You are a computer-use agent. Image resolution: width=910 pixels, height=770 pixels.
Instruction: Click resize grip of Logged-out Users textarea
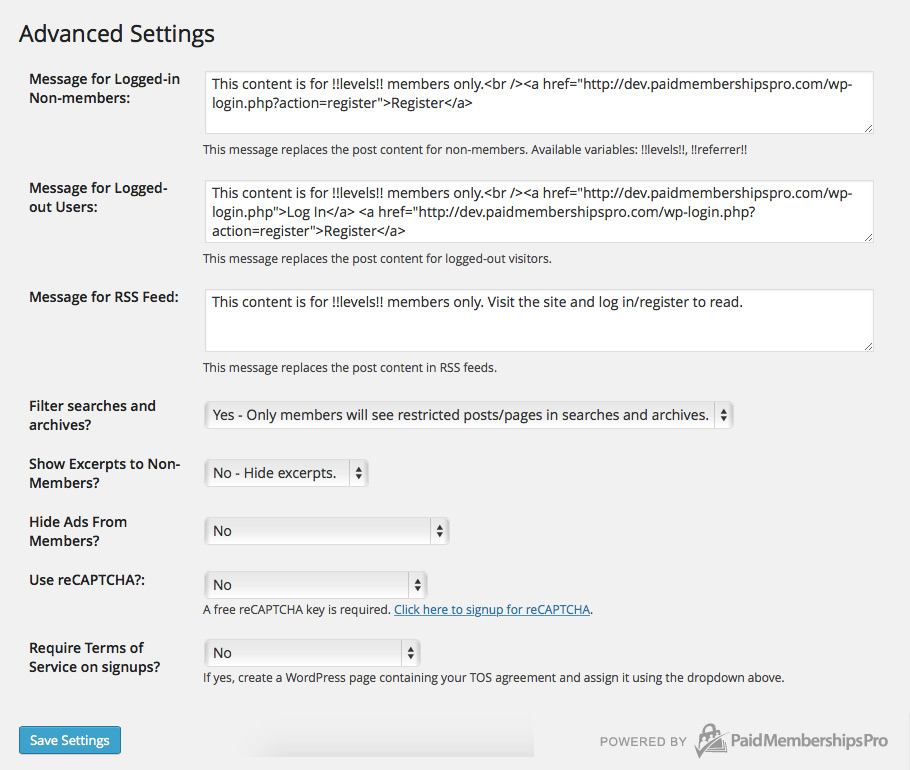point(868,236)
